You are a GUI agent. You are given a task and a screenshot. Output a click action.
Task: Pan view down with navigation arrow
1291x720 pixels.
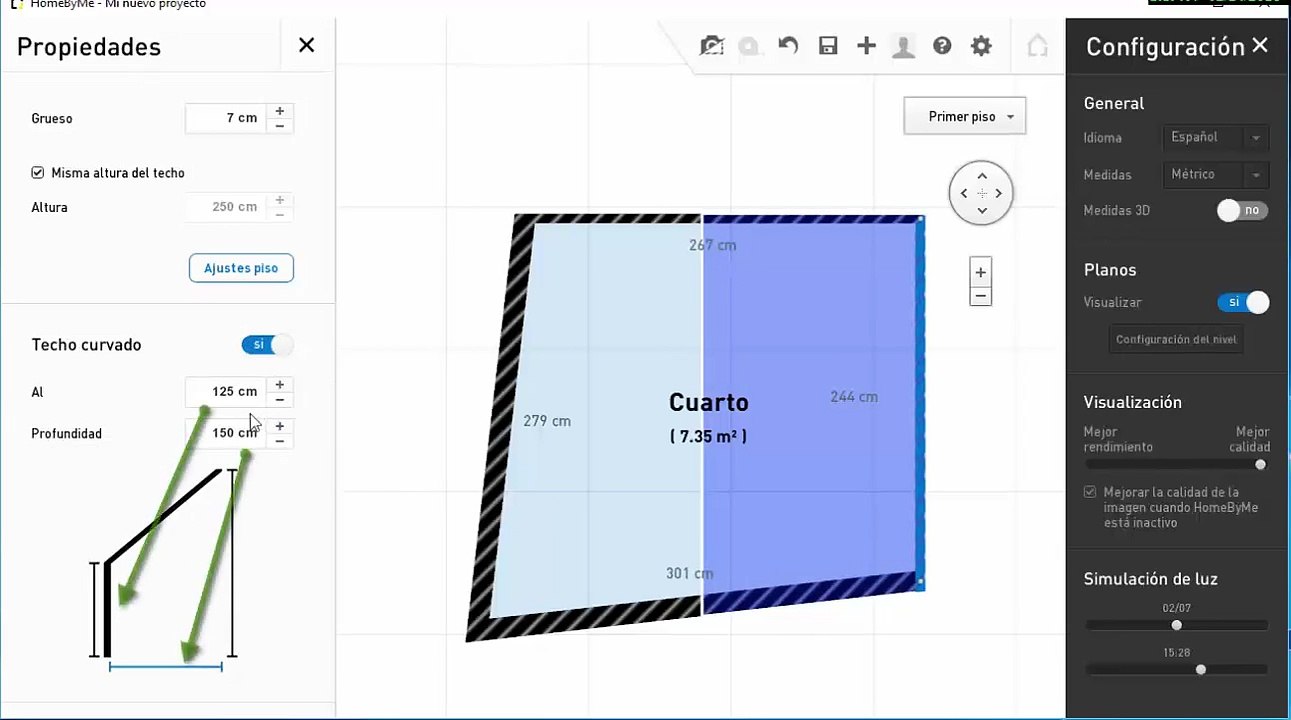tap(982, 211)
